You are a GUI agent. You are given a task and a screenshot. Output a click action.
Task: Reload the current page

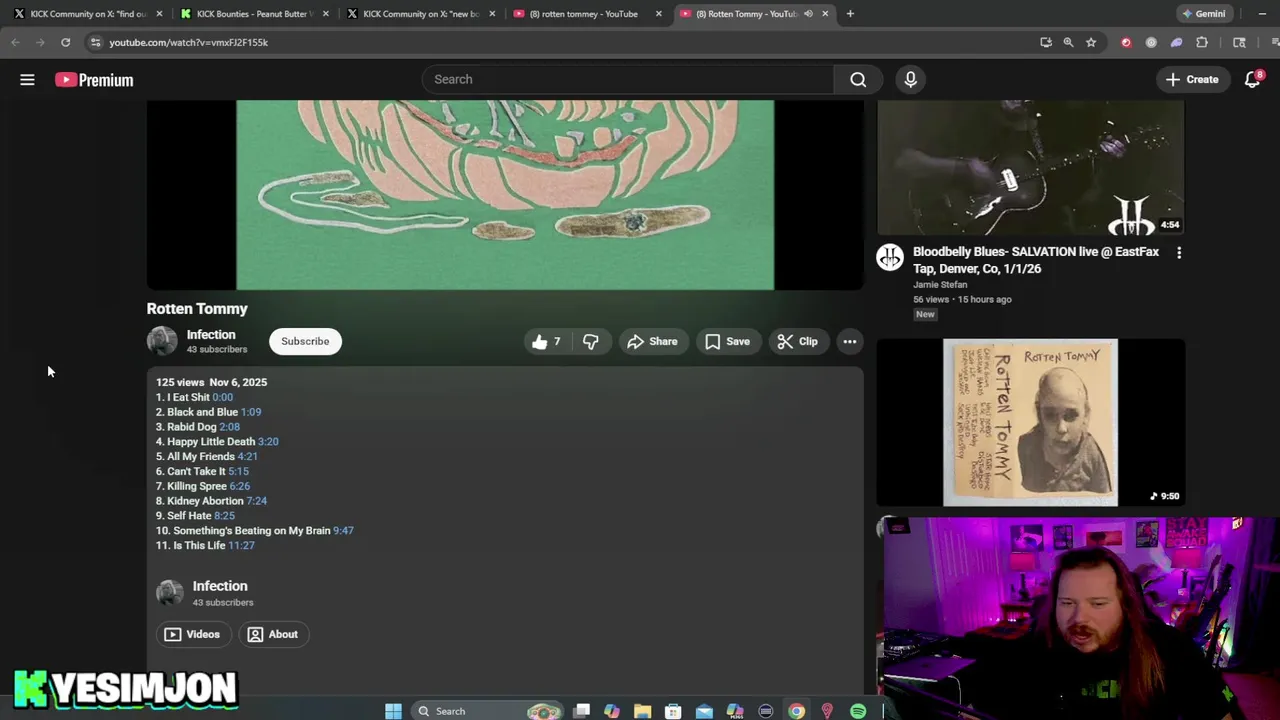[x=65, y=42]
